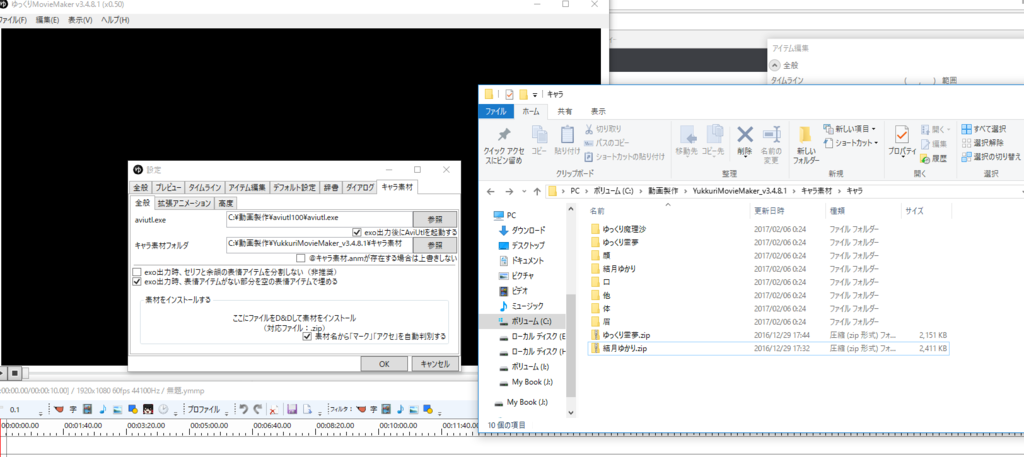Image resolution: width=1024 pixels, height=457 pixels.
Task: Click 参照 next to aviutl.exe path
Action: coord(435,219)
